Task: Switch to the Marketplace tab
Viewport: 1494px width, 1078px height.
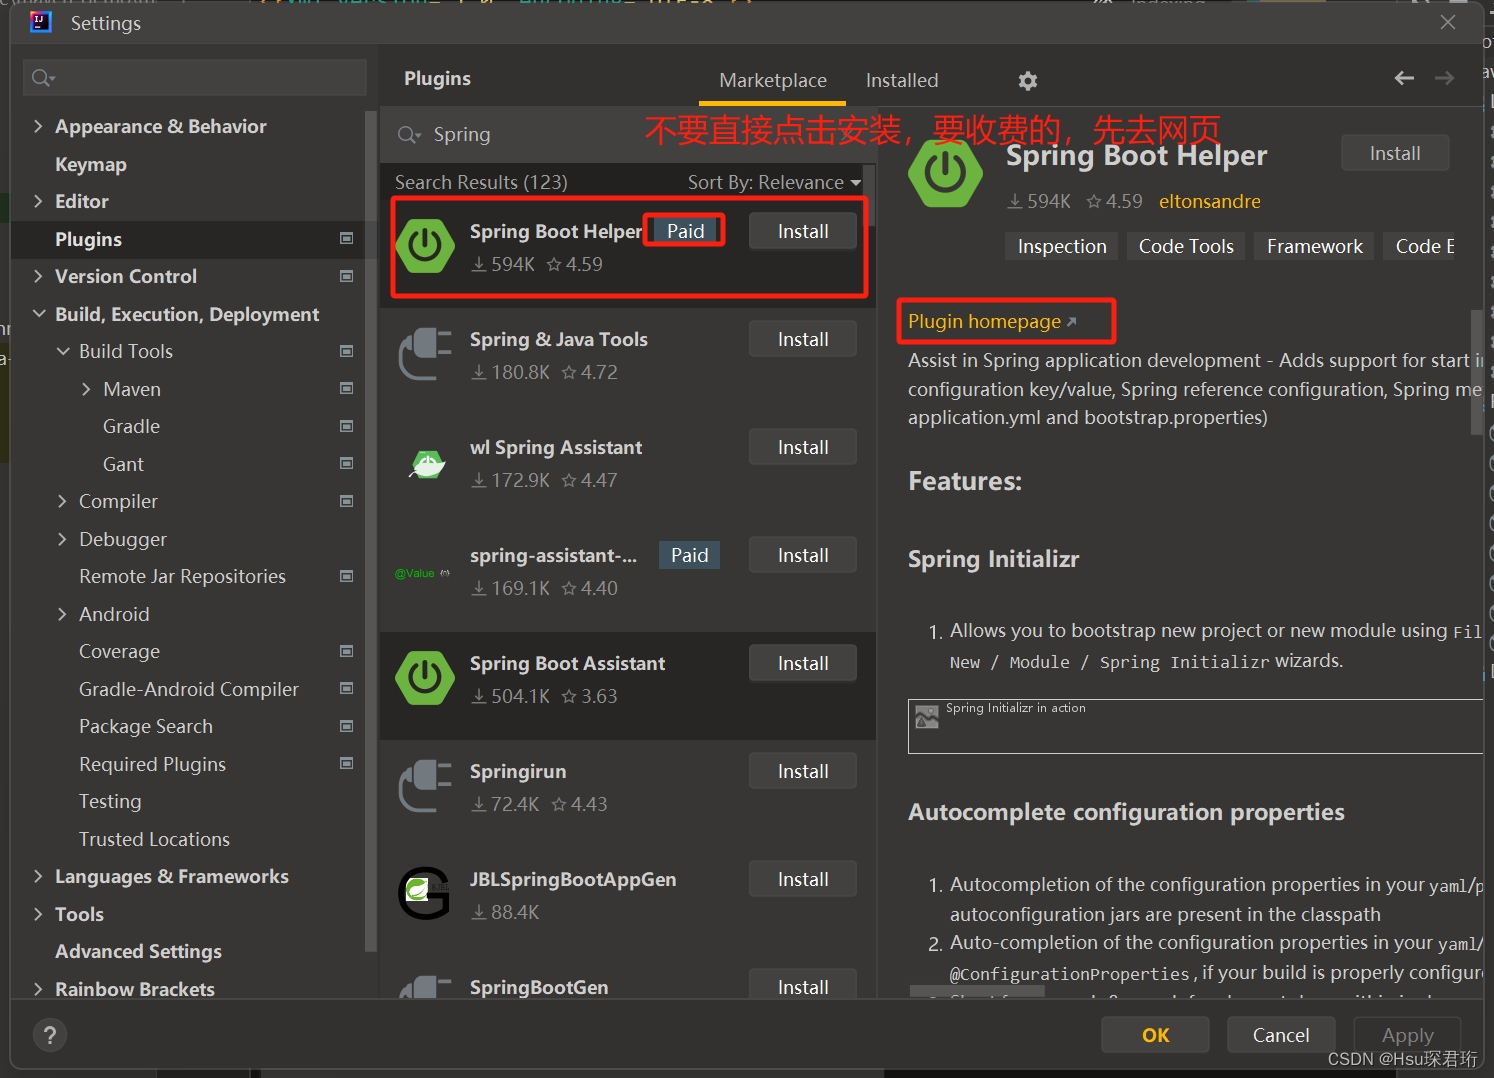Action: pos(773,80)
